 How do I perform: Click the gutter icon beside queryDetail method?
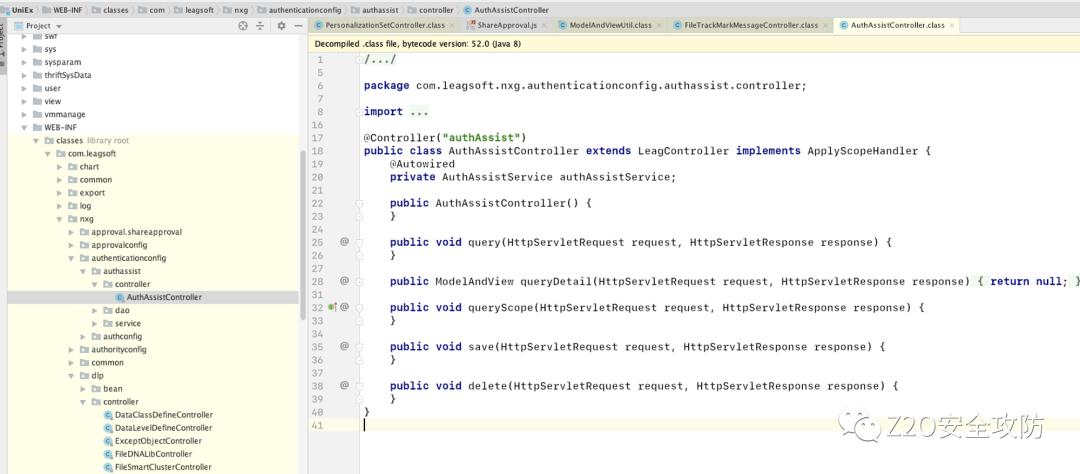(344, 281)
